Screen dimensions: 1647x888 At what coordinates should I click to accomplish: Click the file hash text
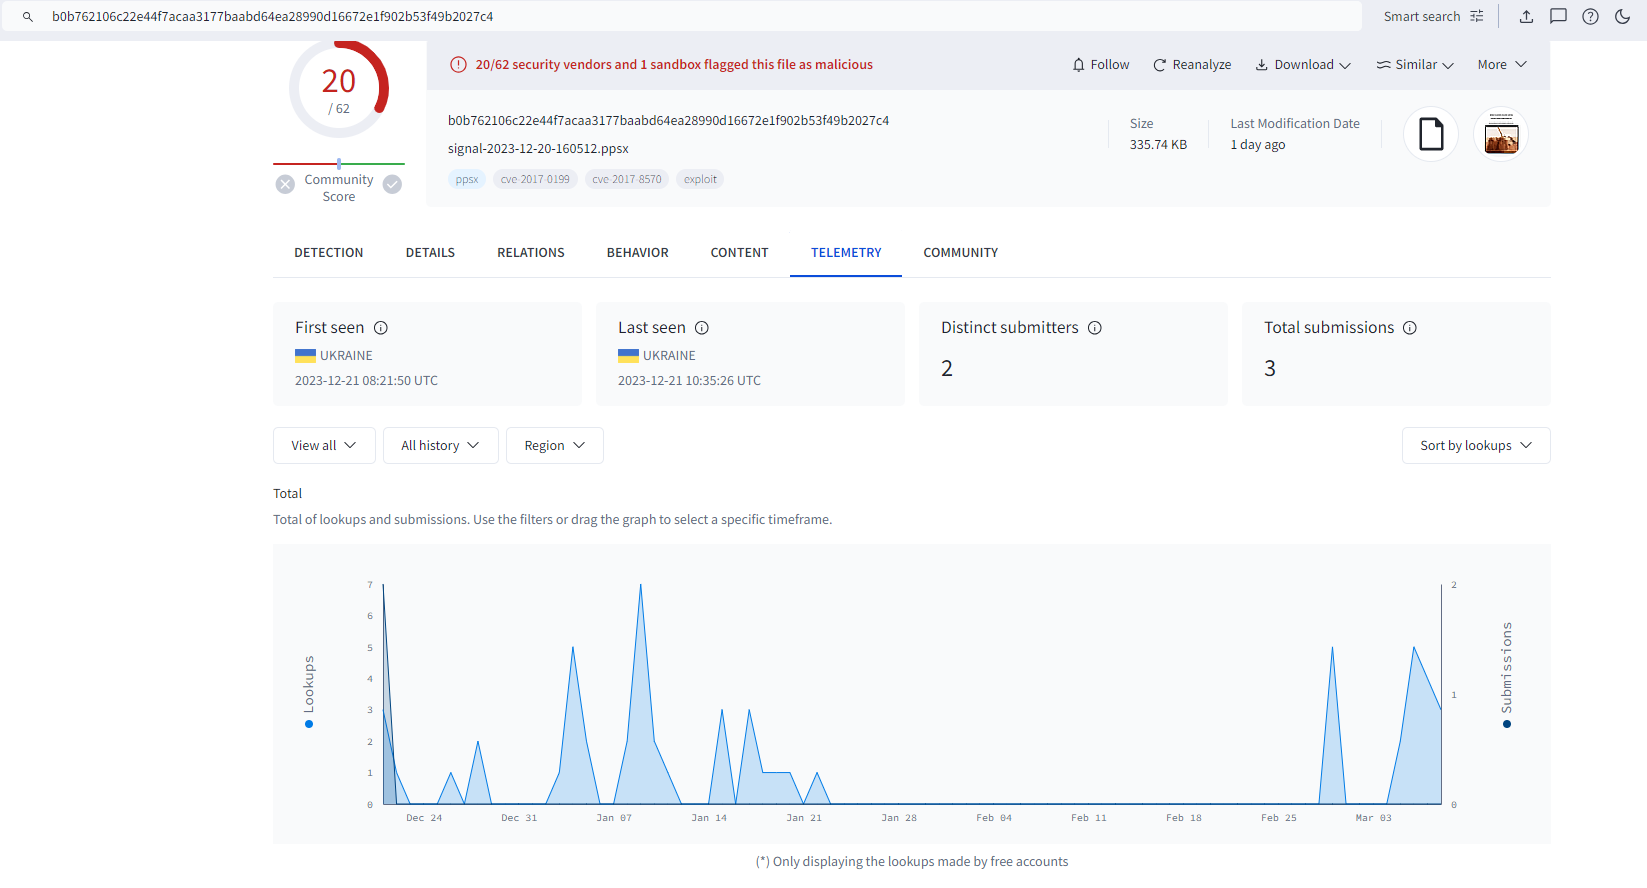coord(668,121)
